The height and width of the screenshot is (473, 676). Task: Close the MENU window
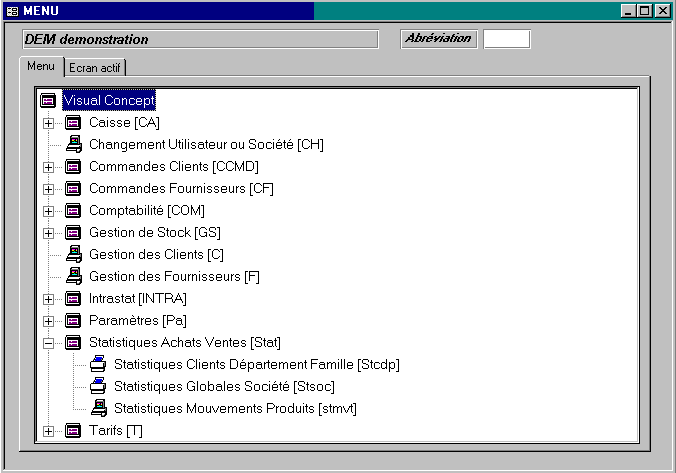coord(662,11)
